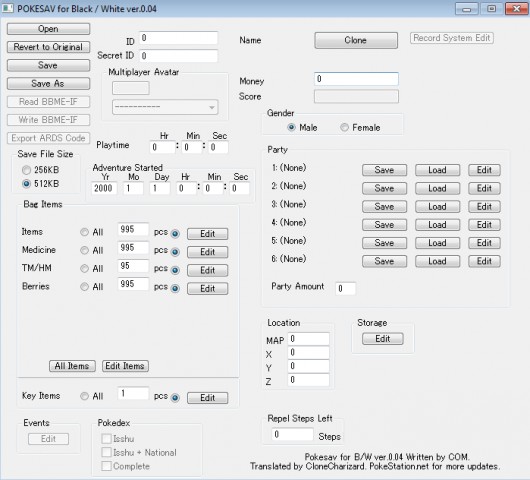Load party slot 6 Pokemon
This screenshot has width=530, height=480.
(437, 261)
